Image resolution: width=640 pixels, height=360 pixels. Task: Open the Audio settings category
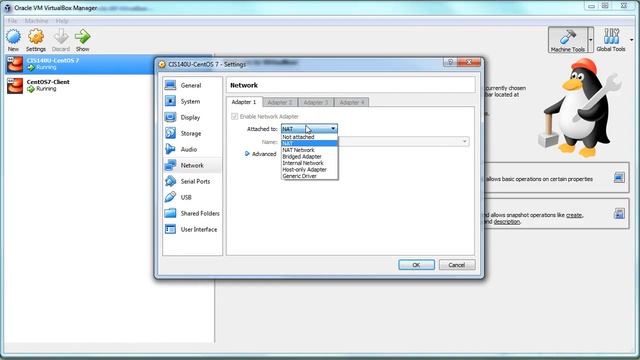point(192,149)
